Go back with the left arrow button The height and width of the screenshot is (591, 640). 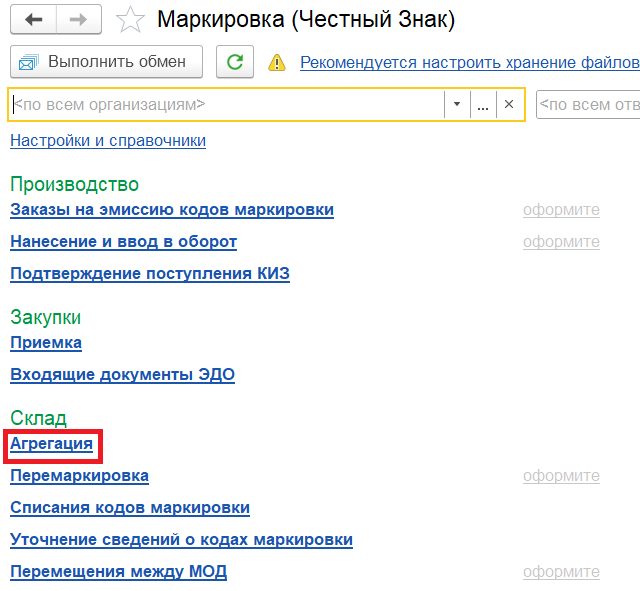pyautogui.click(x=33, y=19)
